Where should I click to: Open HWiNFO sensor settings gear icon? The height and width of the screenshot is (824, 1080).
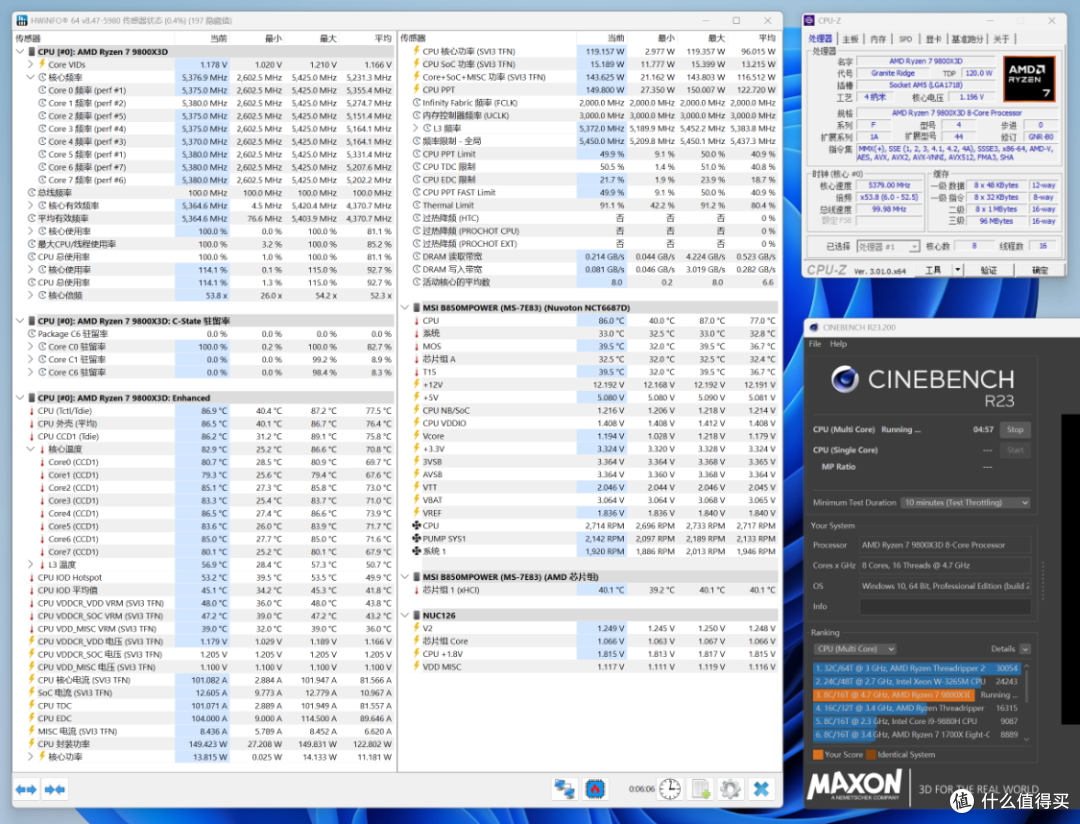coord(730,789)
